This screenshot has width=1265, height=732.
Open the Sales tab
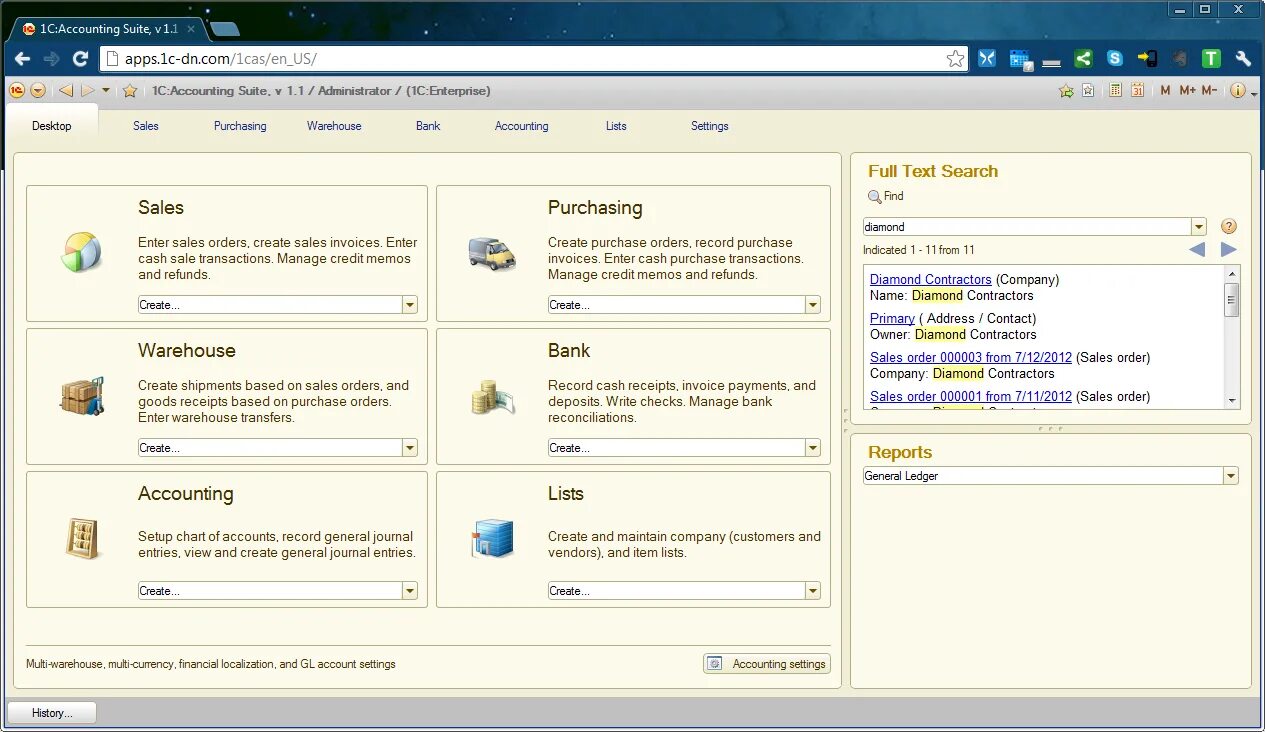(146, 126)
